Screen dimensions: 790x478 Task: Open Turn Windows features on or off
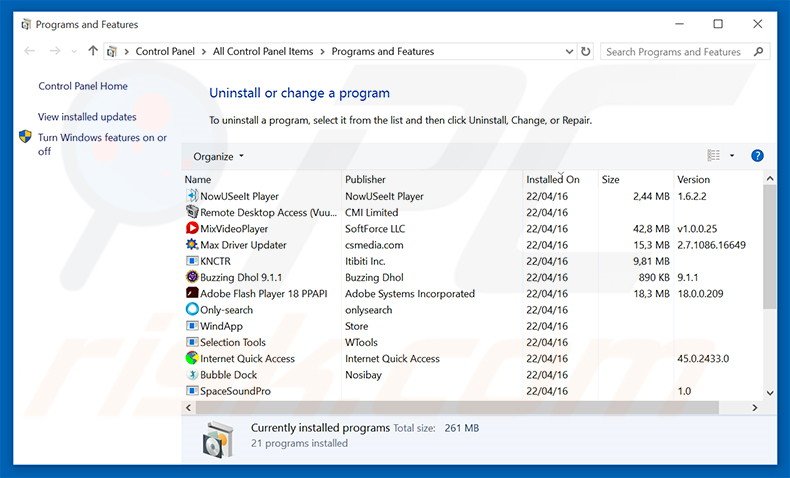pyautogui.click(x=102, y=144)
